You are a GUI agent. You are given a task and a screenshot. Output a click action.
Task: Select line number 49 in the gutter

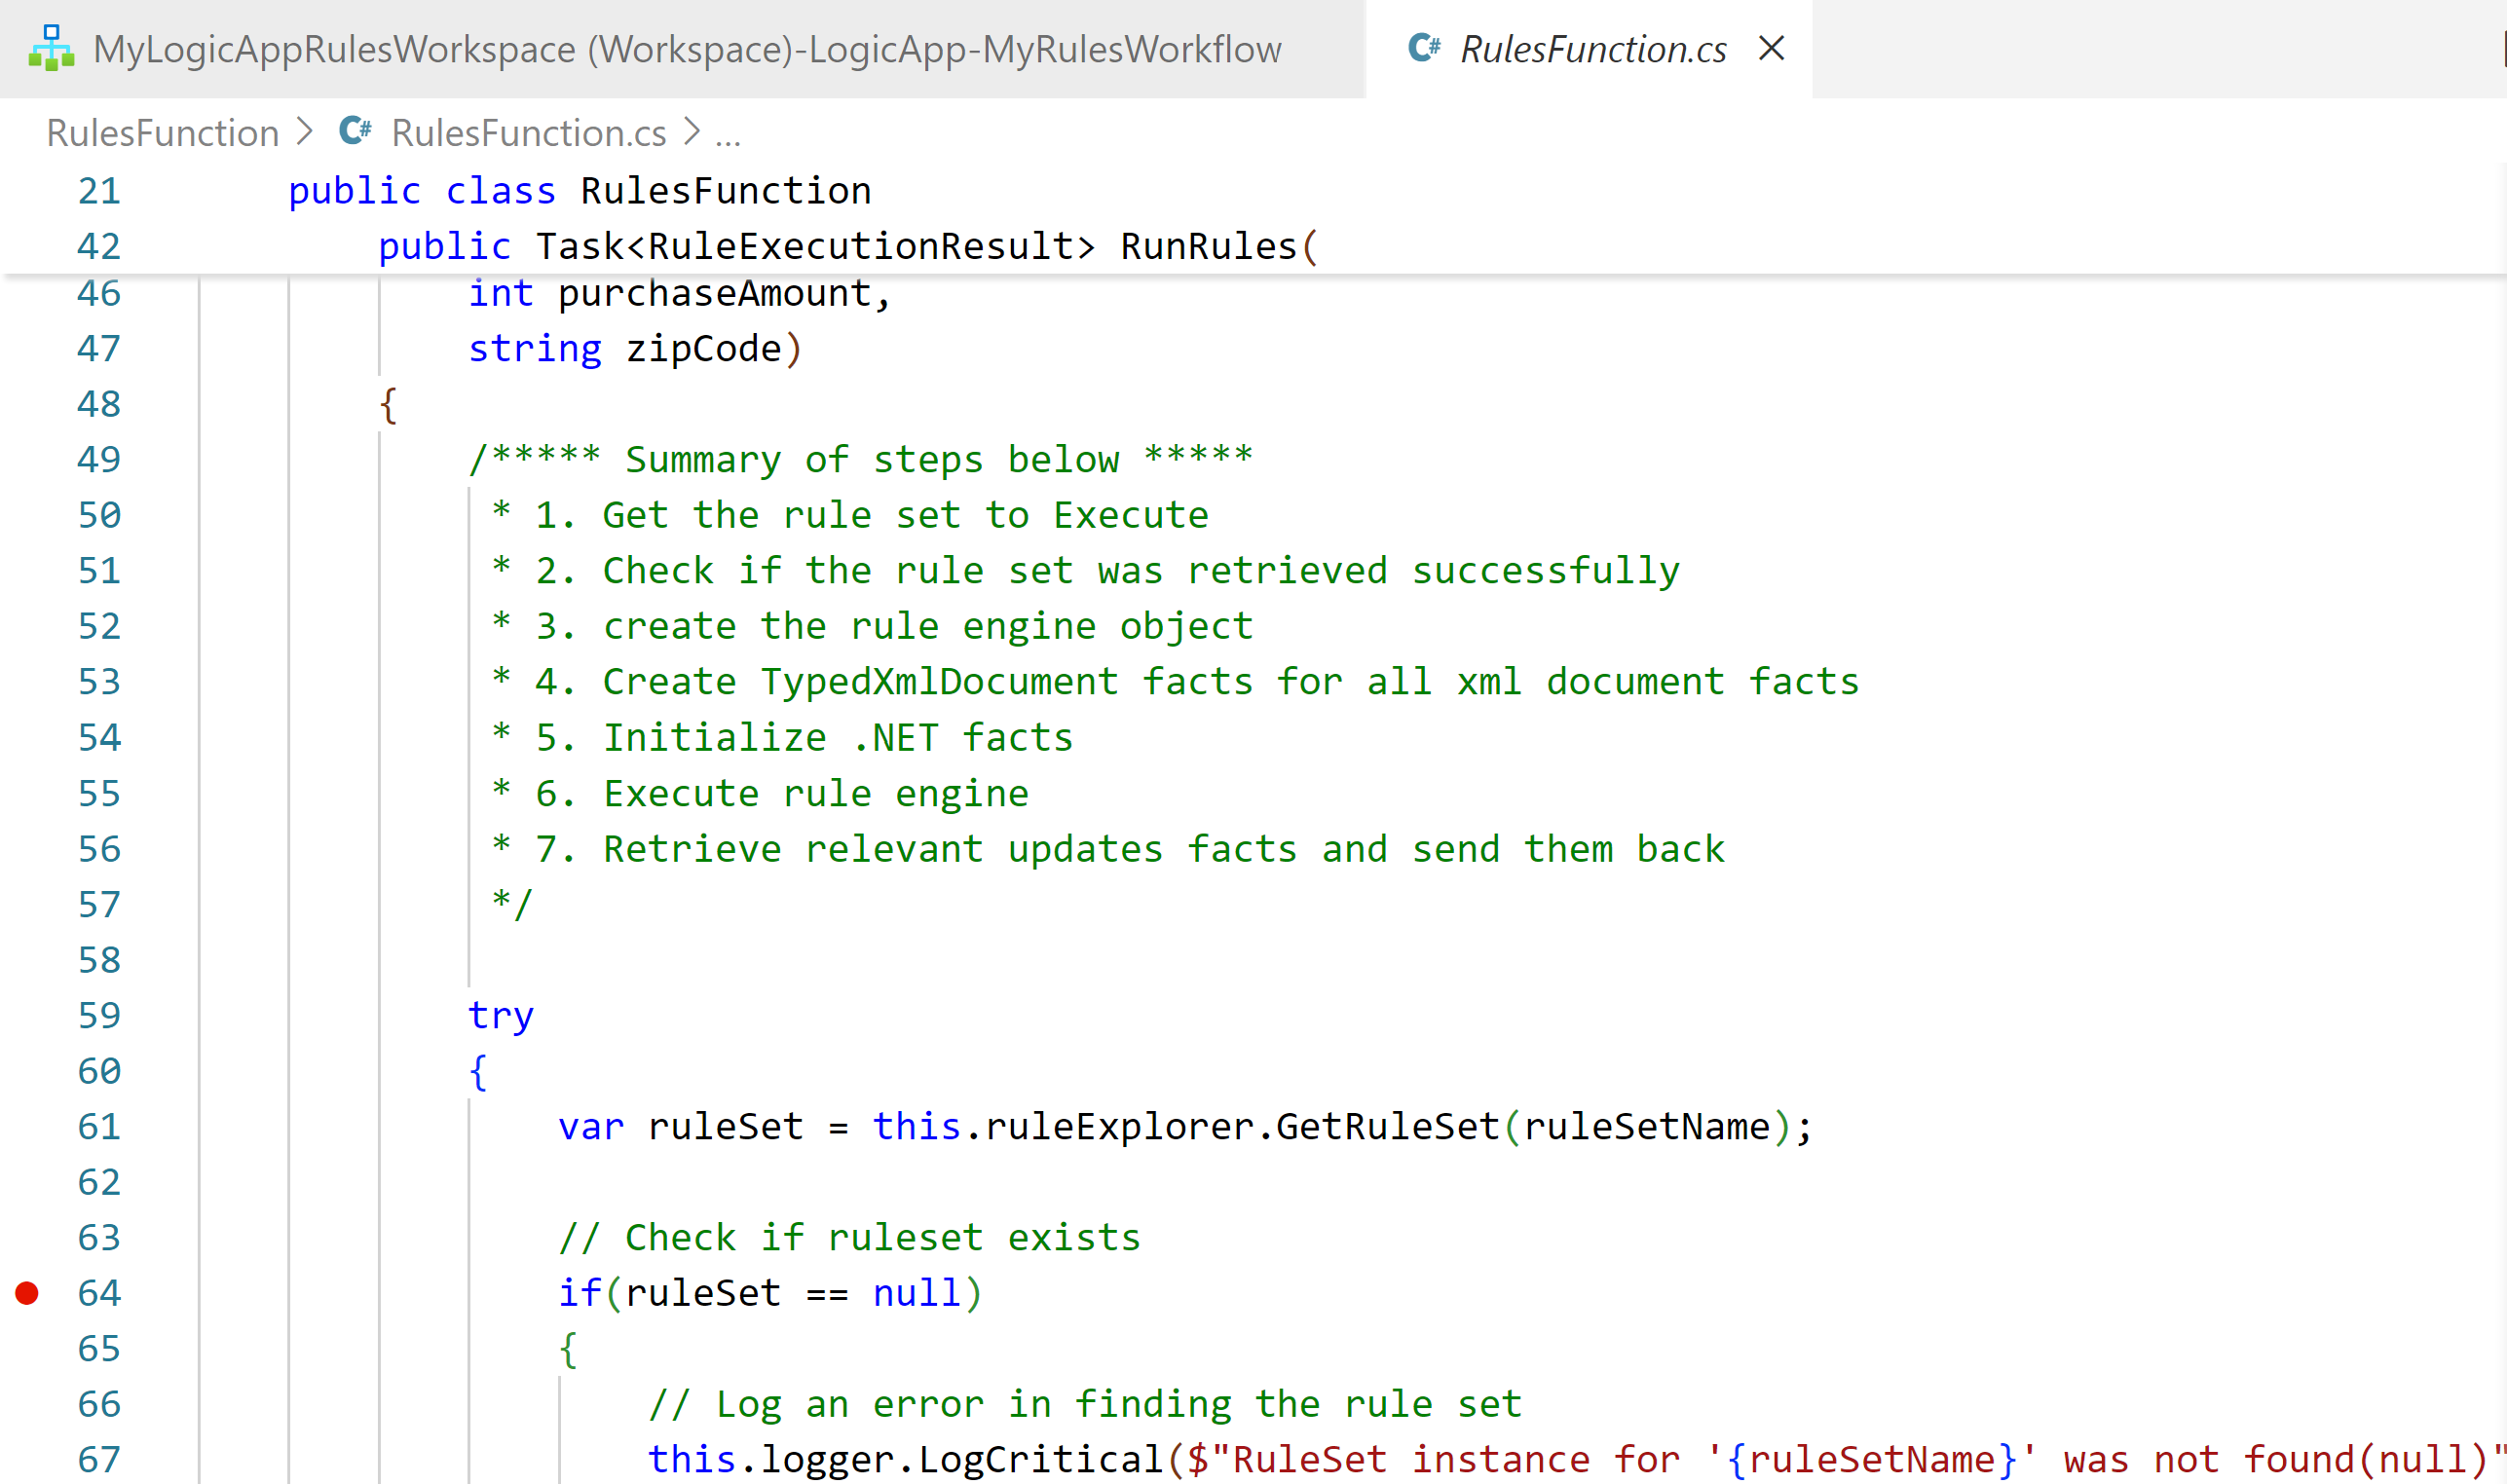(x=97, y=459)
